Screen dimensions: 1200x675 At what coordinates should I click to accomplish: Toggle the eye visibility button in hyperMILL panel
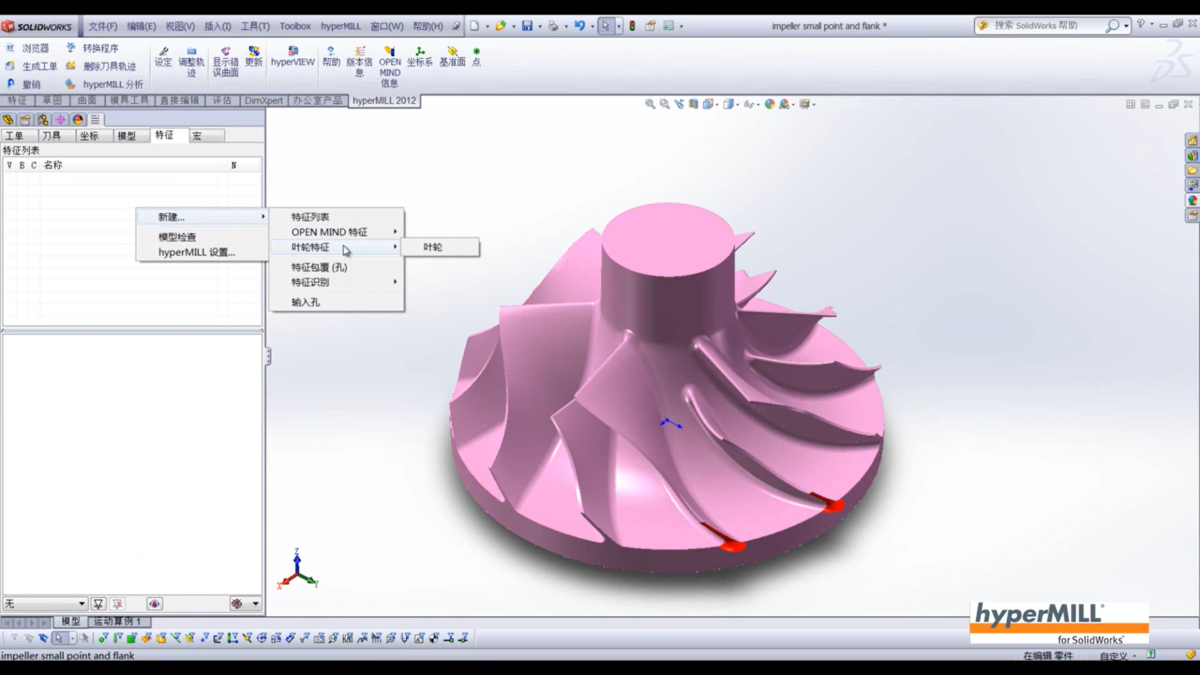coord(154,604)
